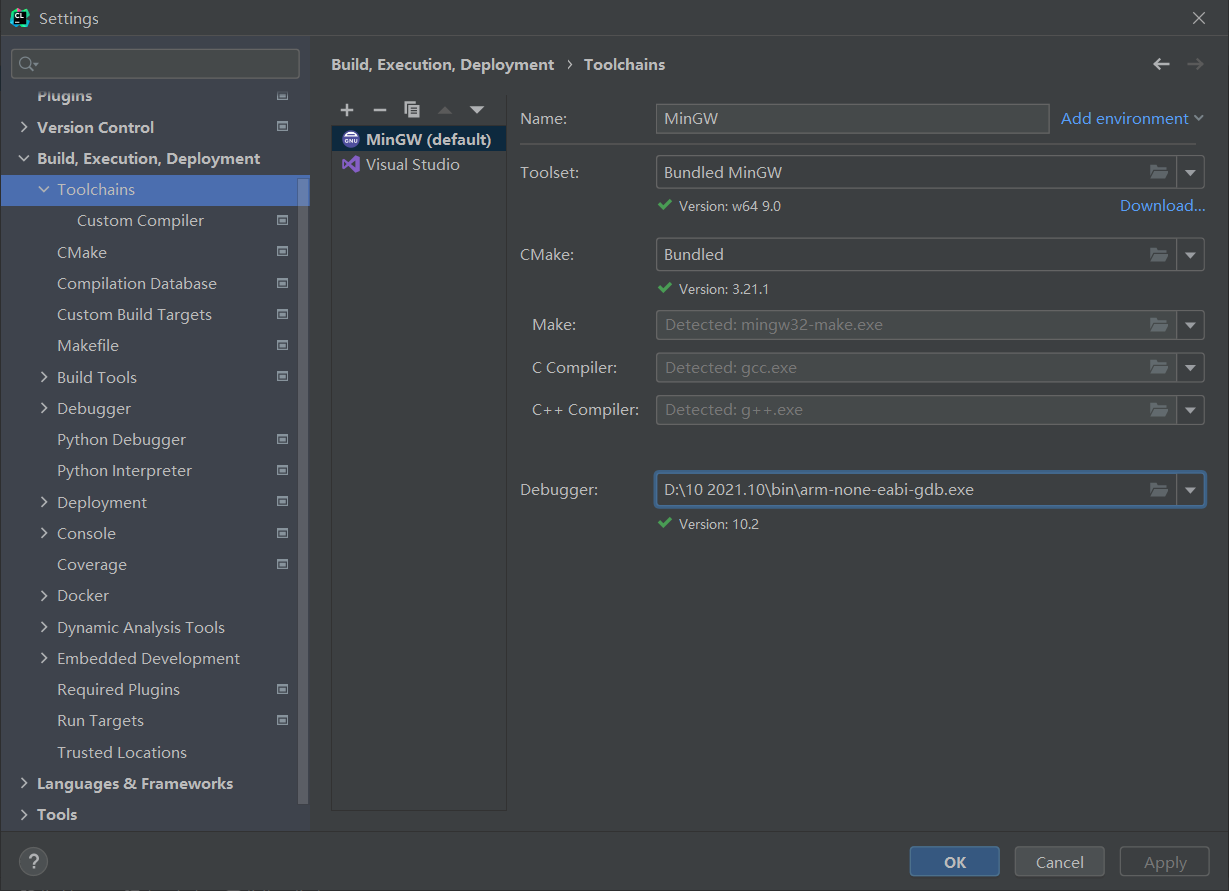Expand the Build Tools node
1229x891 pixels.
(44, 377)
